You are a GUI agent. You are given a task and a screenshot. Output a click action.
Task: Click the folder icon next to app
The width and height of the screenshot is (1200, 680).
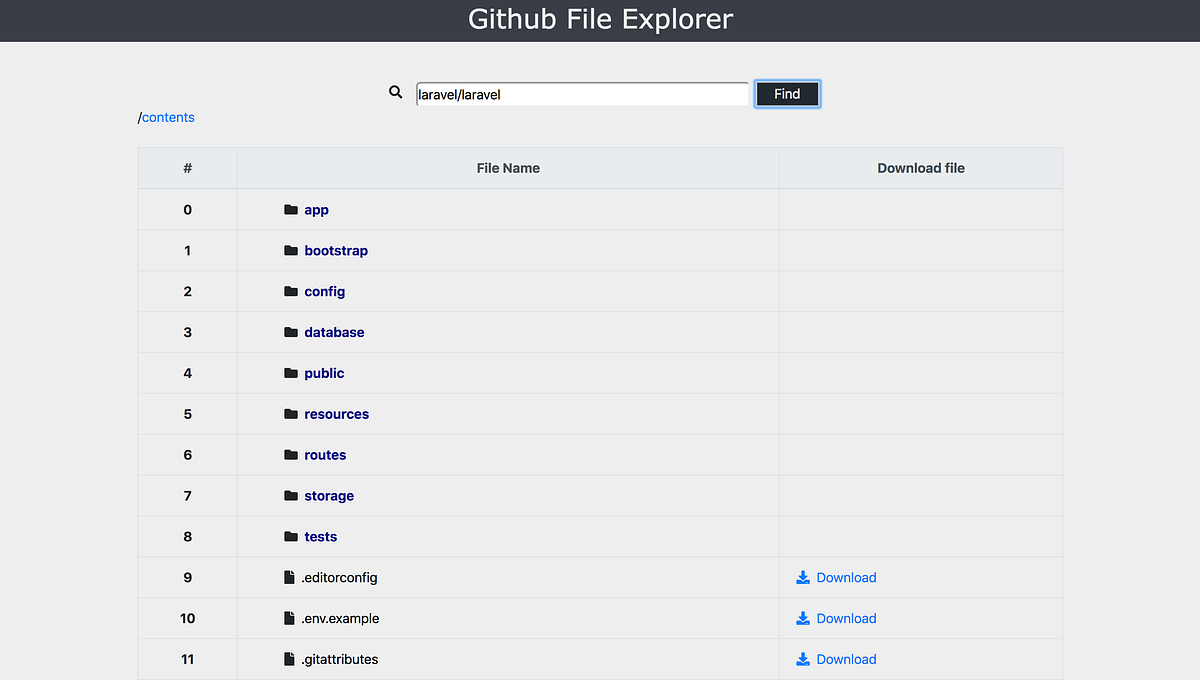click(x=291, y=209)
